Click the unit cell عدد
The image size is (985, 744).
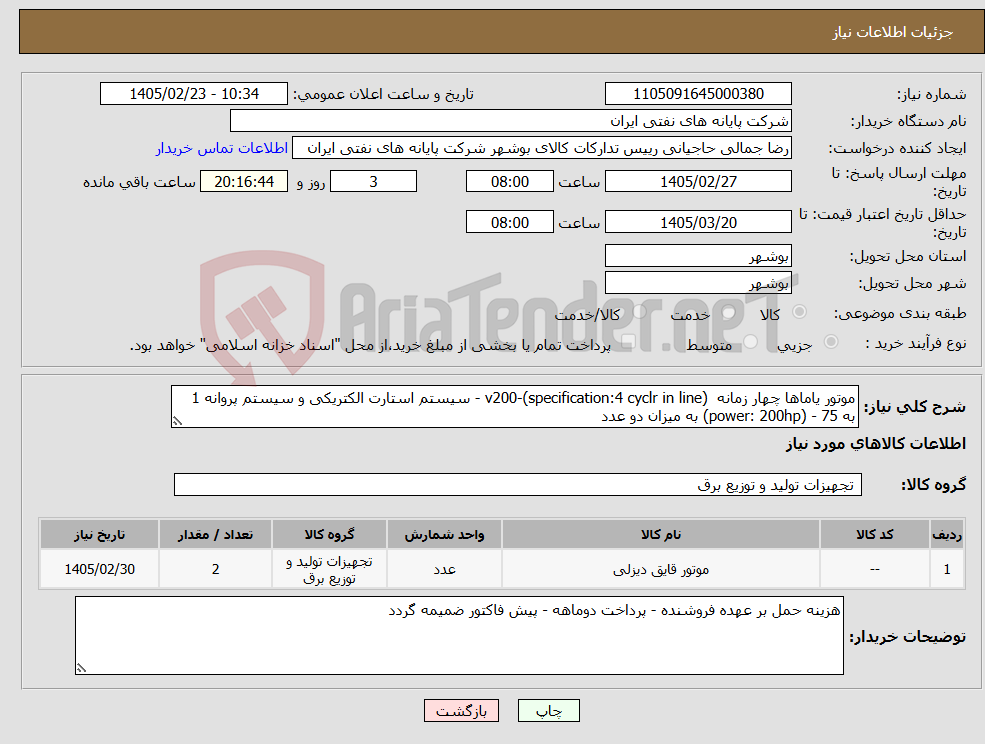(x=444, y=569)
